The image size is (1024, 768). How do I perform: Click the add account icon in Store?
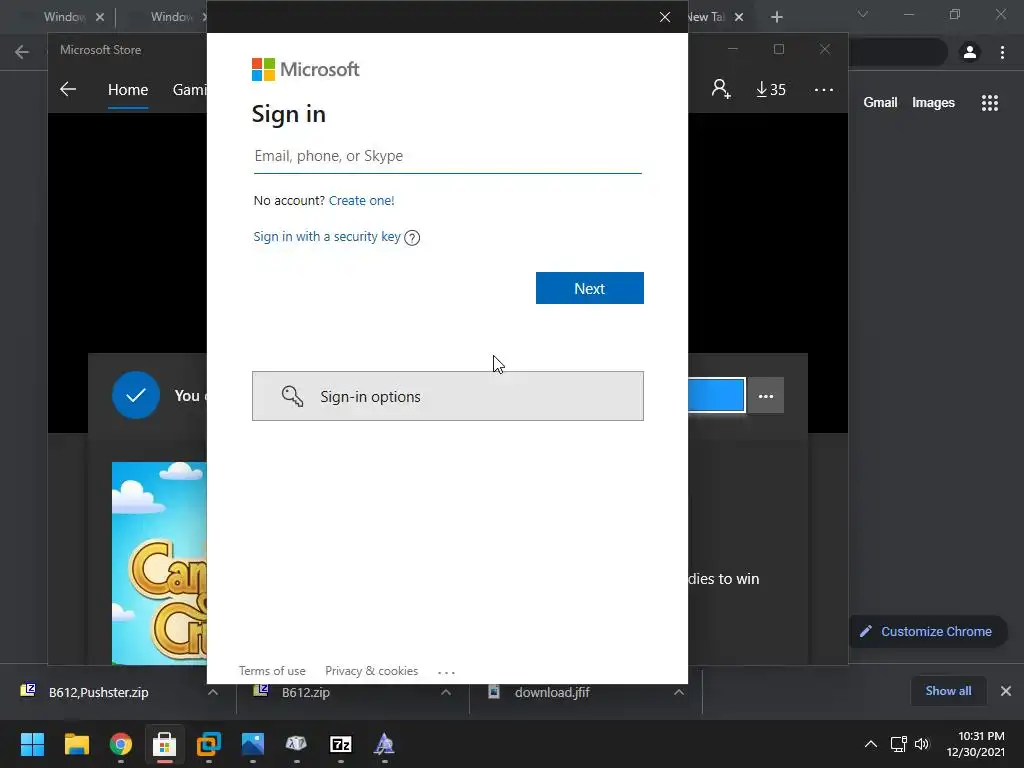click(721, 89)
